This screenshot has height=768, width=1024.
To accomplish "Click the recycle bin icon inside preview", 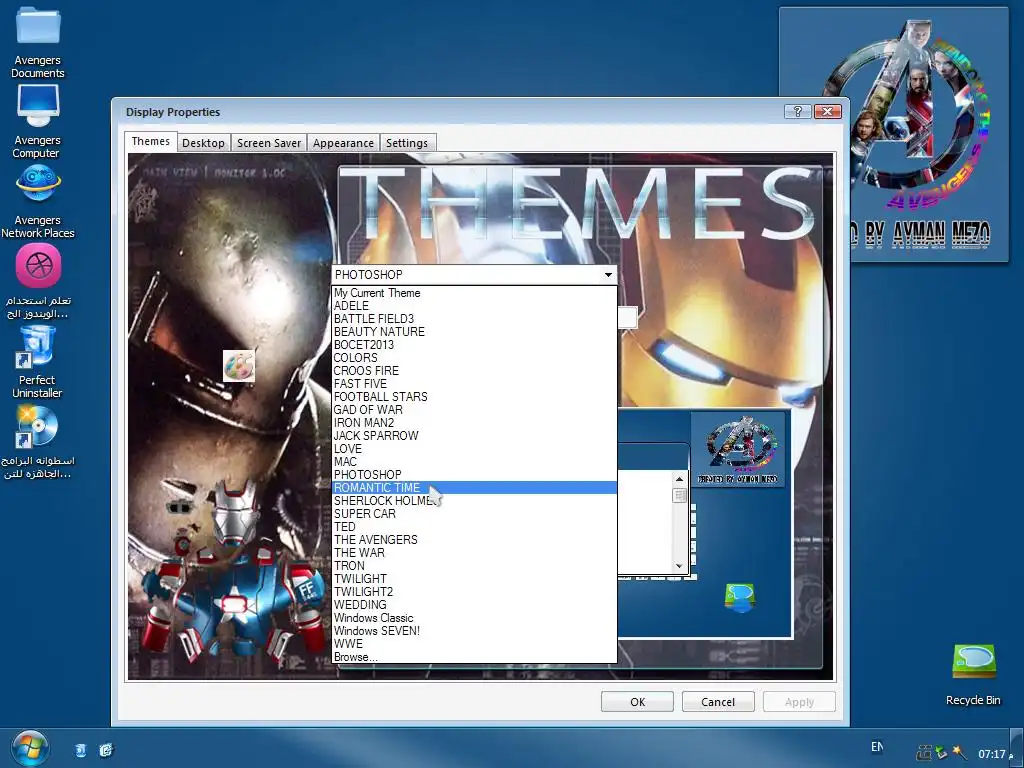I will tap(740, 598).
